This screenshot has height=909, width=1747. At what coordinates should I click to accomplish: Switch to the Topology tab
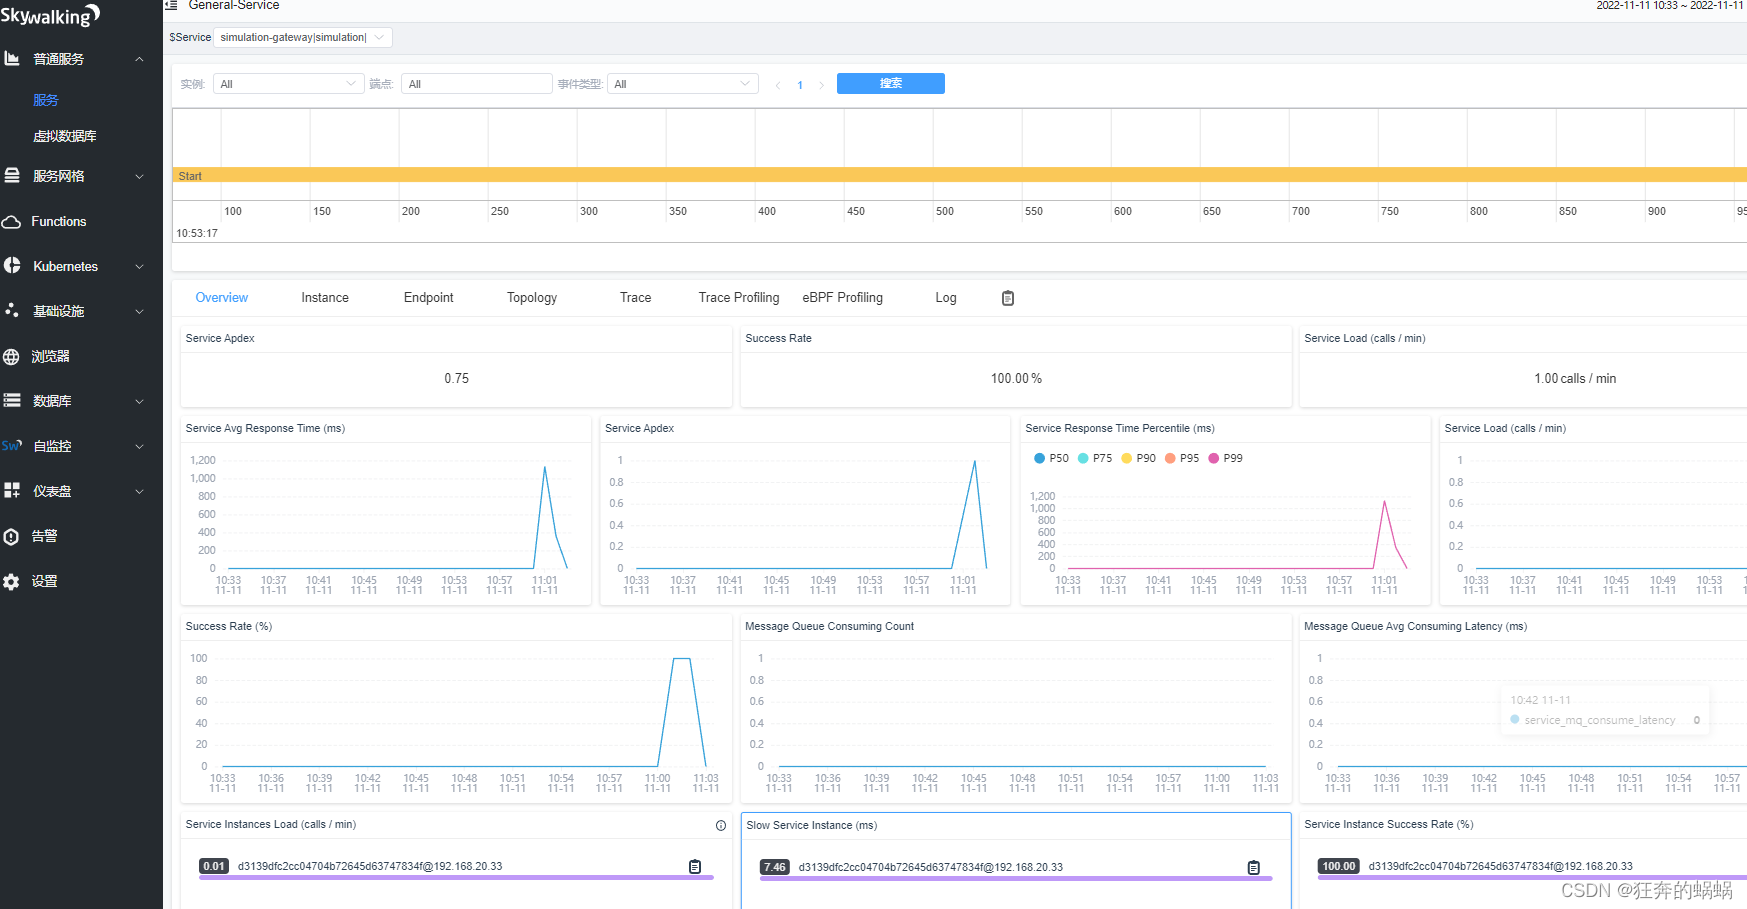tap(532, 298)
